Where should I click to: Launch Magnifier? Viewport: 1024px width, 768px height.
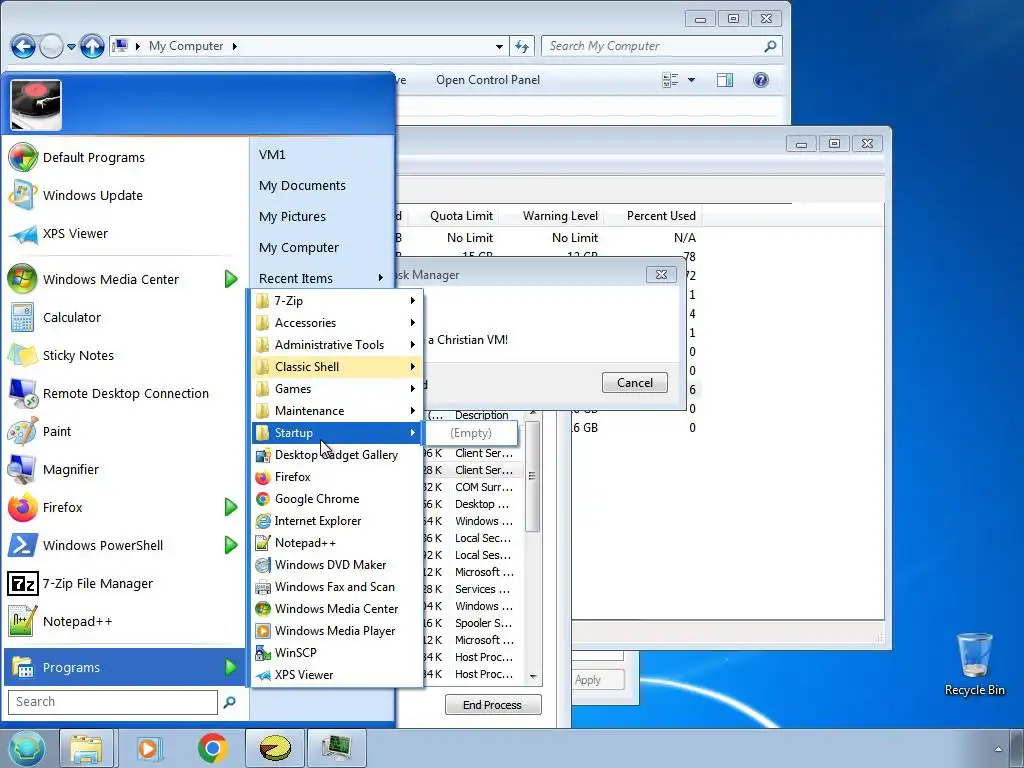pyautogui.click(x=124, y=470)
